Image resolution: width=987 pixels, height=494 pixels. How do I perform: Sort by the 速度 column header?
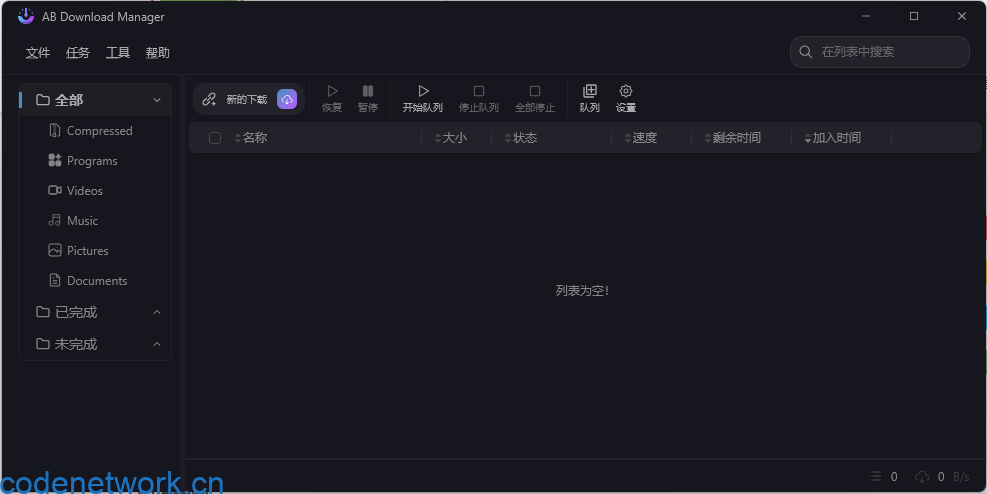641,138
